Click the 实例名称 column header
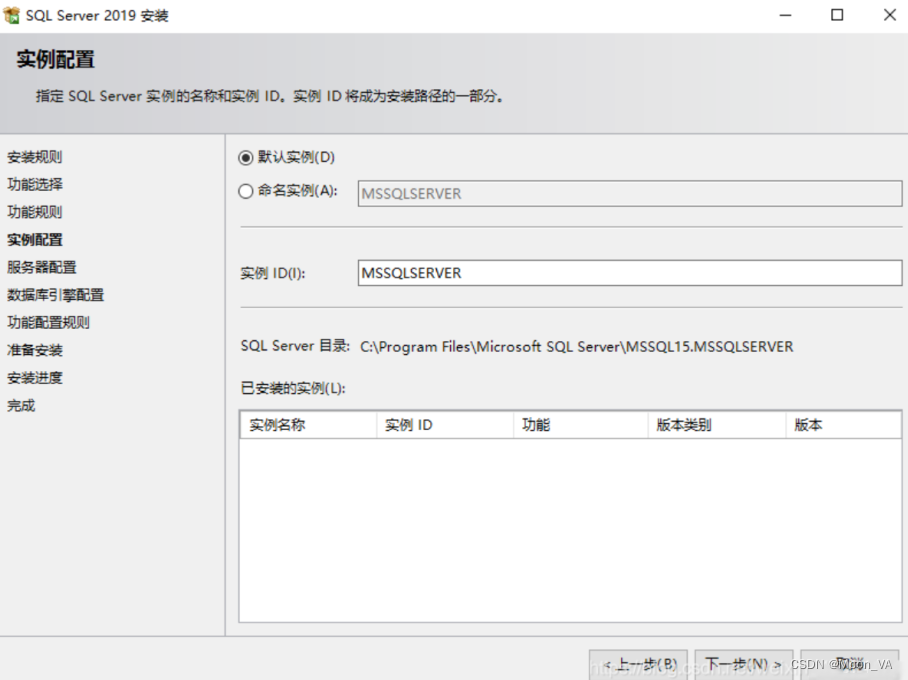This screenshot has width=908, height=680. coord(308,425)
